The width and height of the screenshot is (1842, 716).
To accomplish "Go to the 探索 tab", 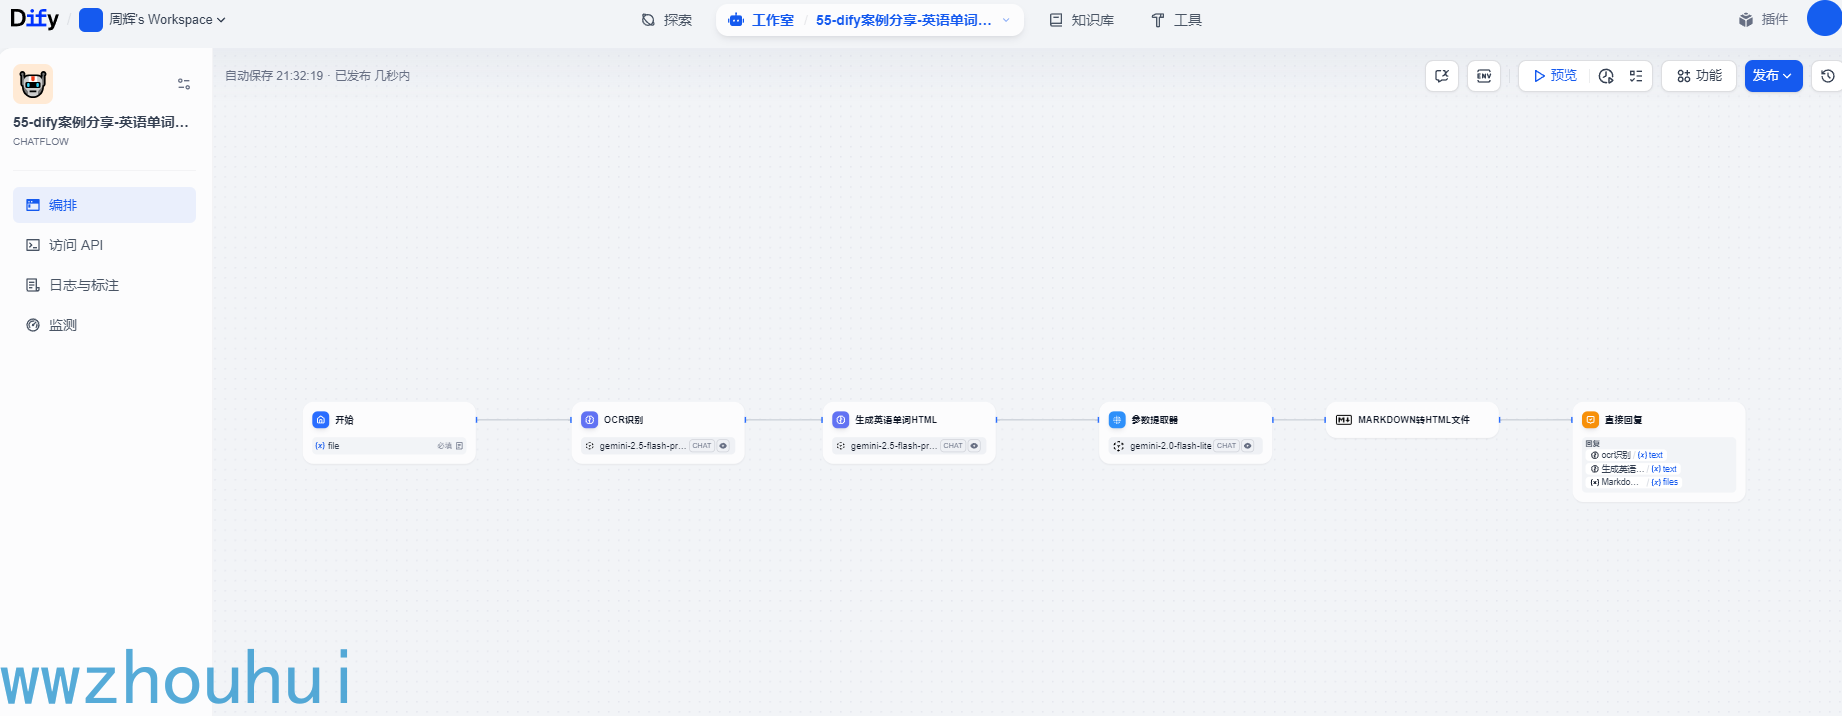I will click(667, 20).
